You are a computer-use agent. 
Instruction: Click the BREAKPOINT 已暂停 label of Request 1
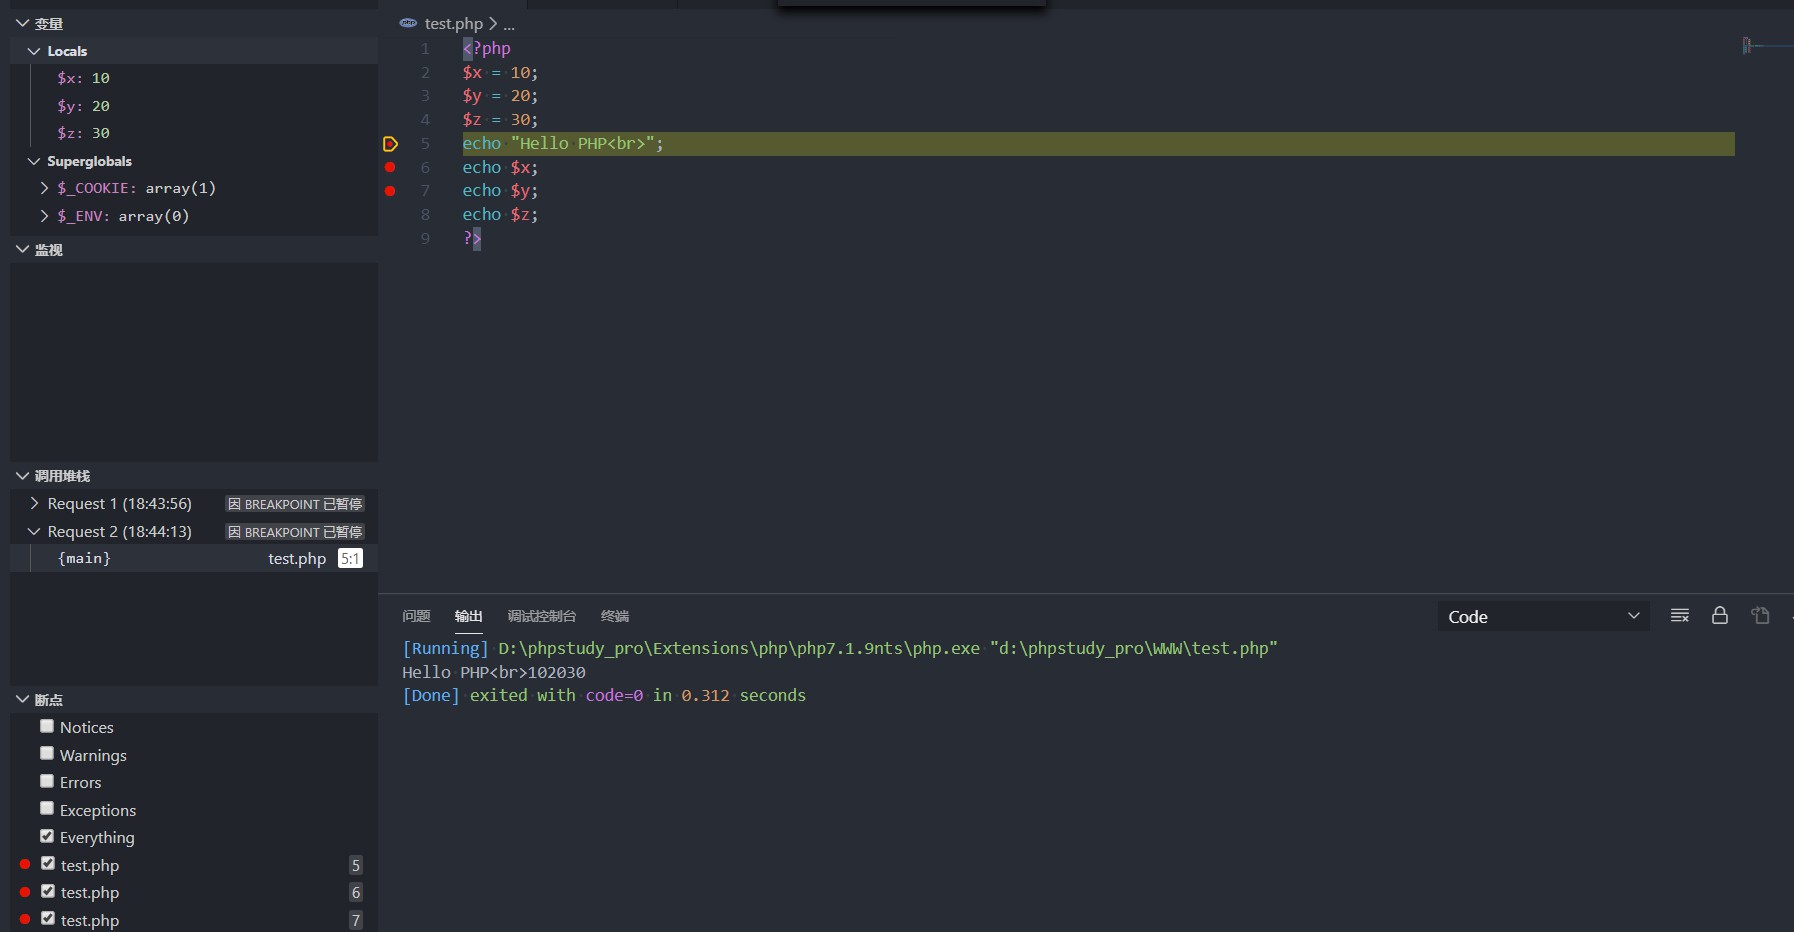click(x=295, y=504)
